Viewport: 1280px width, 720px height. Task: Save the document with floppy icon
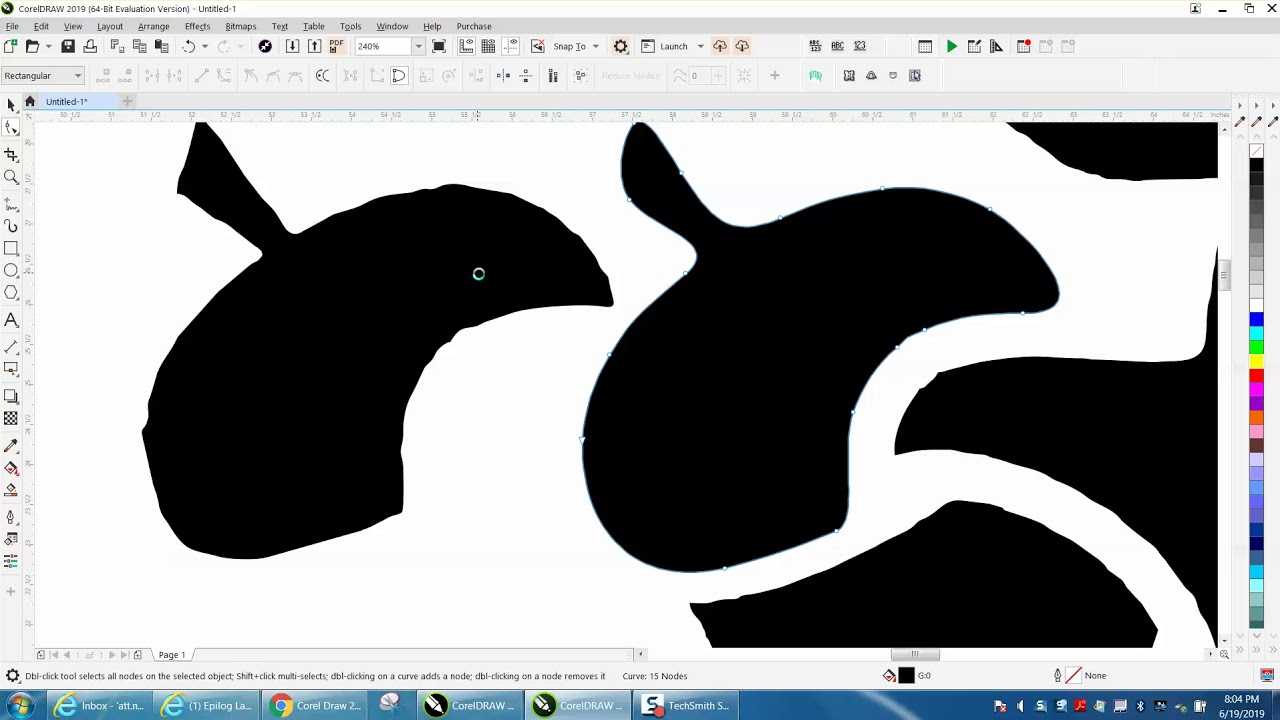[x=68, y=46]
